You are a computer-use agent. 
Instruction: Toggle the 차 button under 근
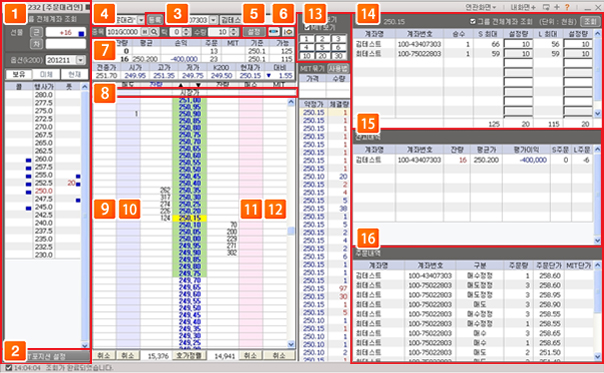tap(37, 44)
